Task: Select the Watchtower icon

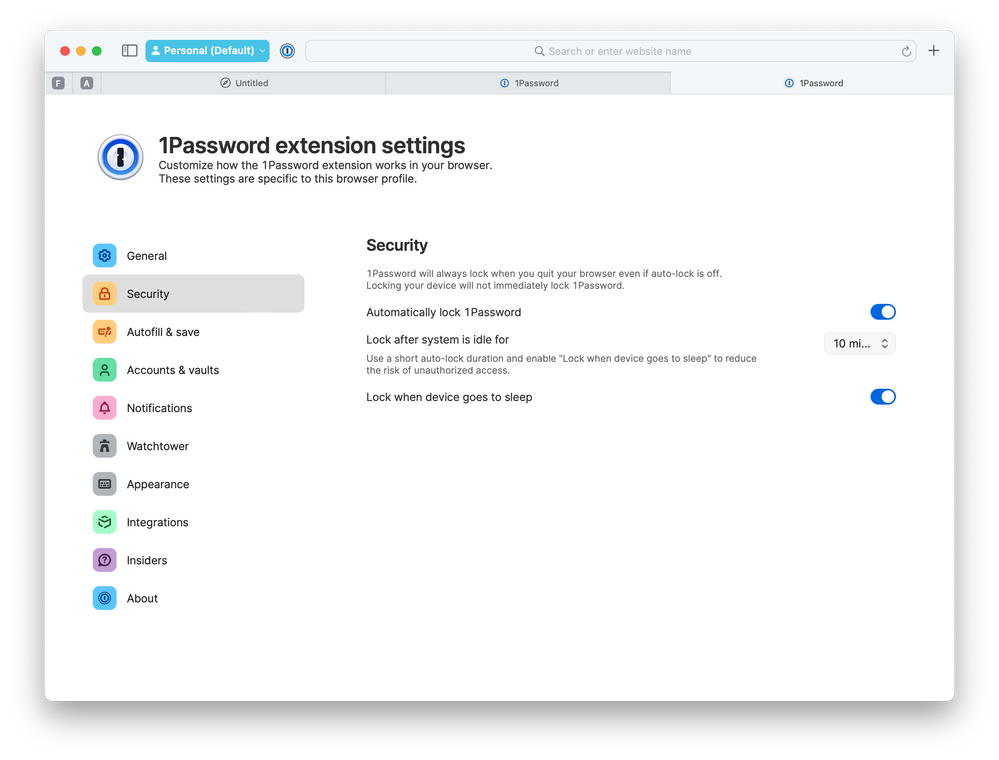Action: pyautogui.click(x=104, y=446)
